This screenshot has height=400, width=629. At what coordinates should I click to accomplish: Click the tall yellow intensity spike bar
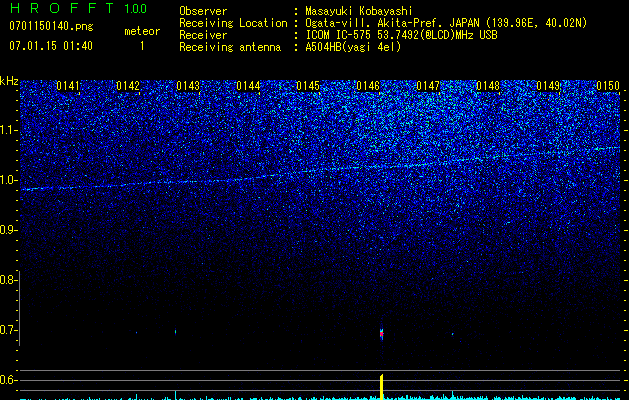381,387
